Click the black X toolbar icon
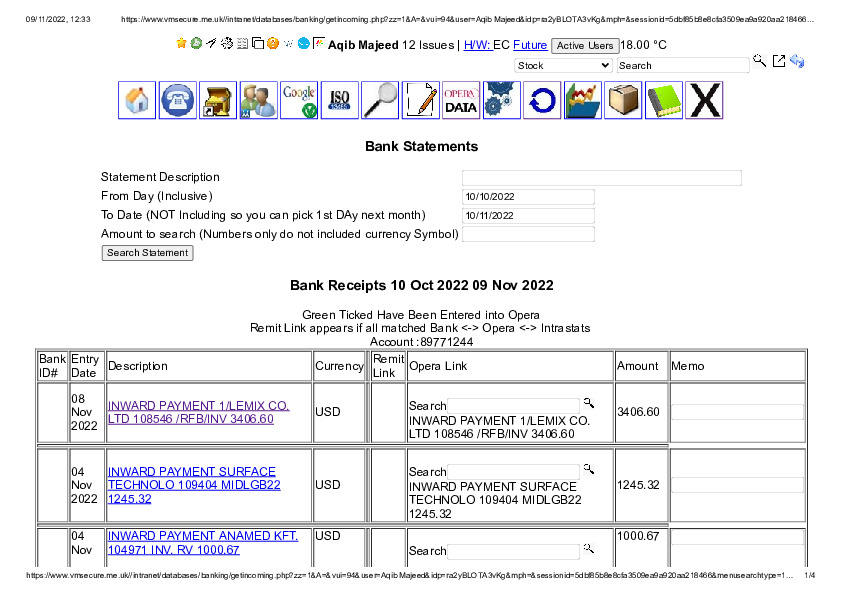Viewport: 842px width, 595px height. tap(704, 101)
